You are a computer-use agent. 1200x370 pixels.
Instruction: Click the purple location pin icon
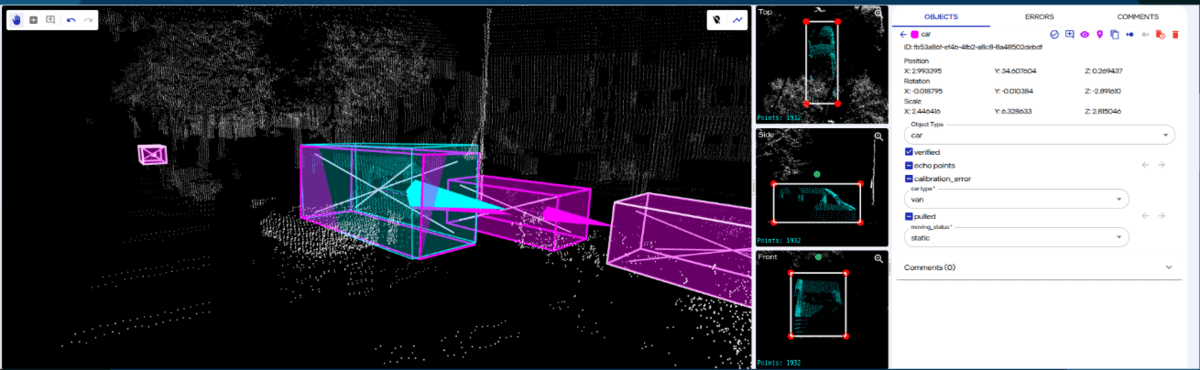click(1099, 34)
